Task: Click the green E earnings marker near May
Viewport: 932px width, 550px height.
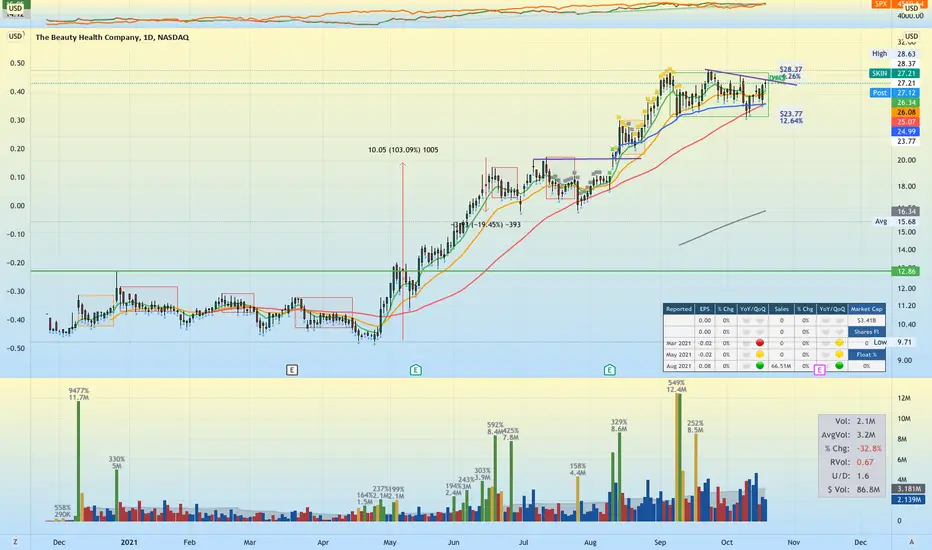Action: point(415,370)
